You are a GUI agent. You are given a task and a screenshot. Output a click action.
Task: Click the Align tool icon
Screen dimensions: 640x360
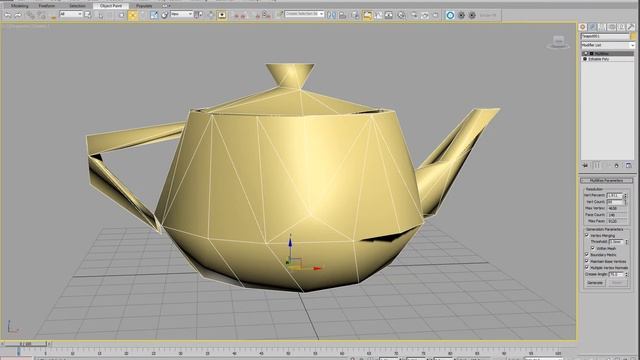tap(342, 15)
